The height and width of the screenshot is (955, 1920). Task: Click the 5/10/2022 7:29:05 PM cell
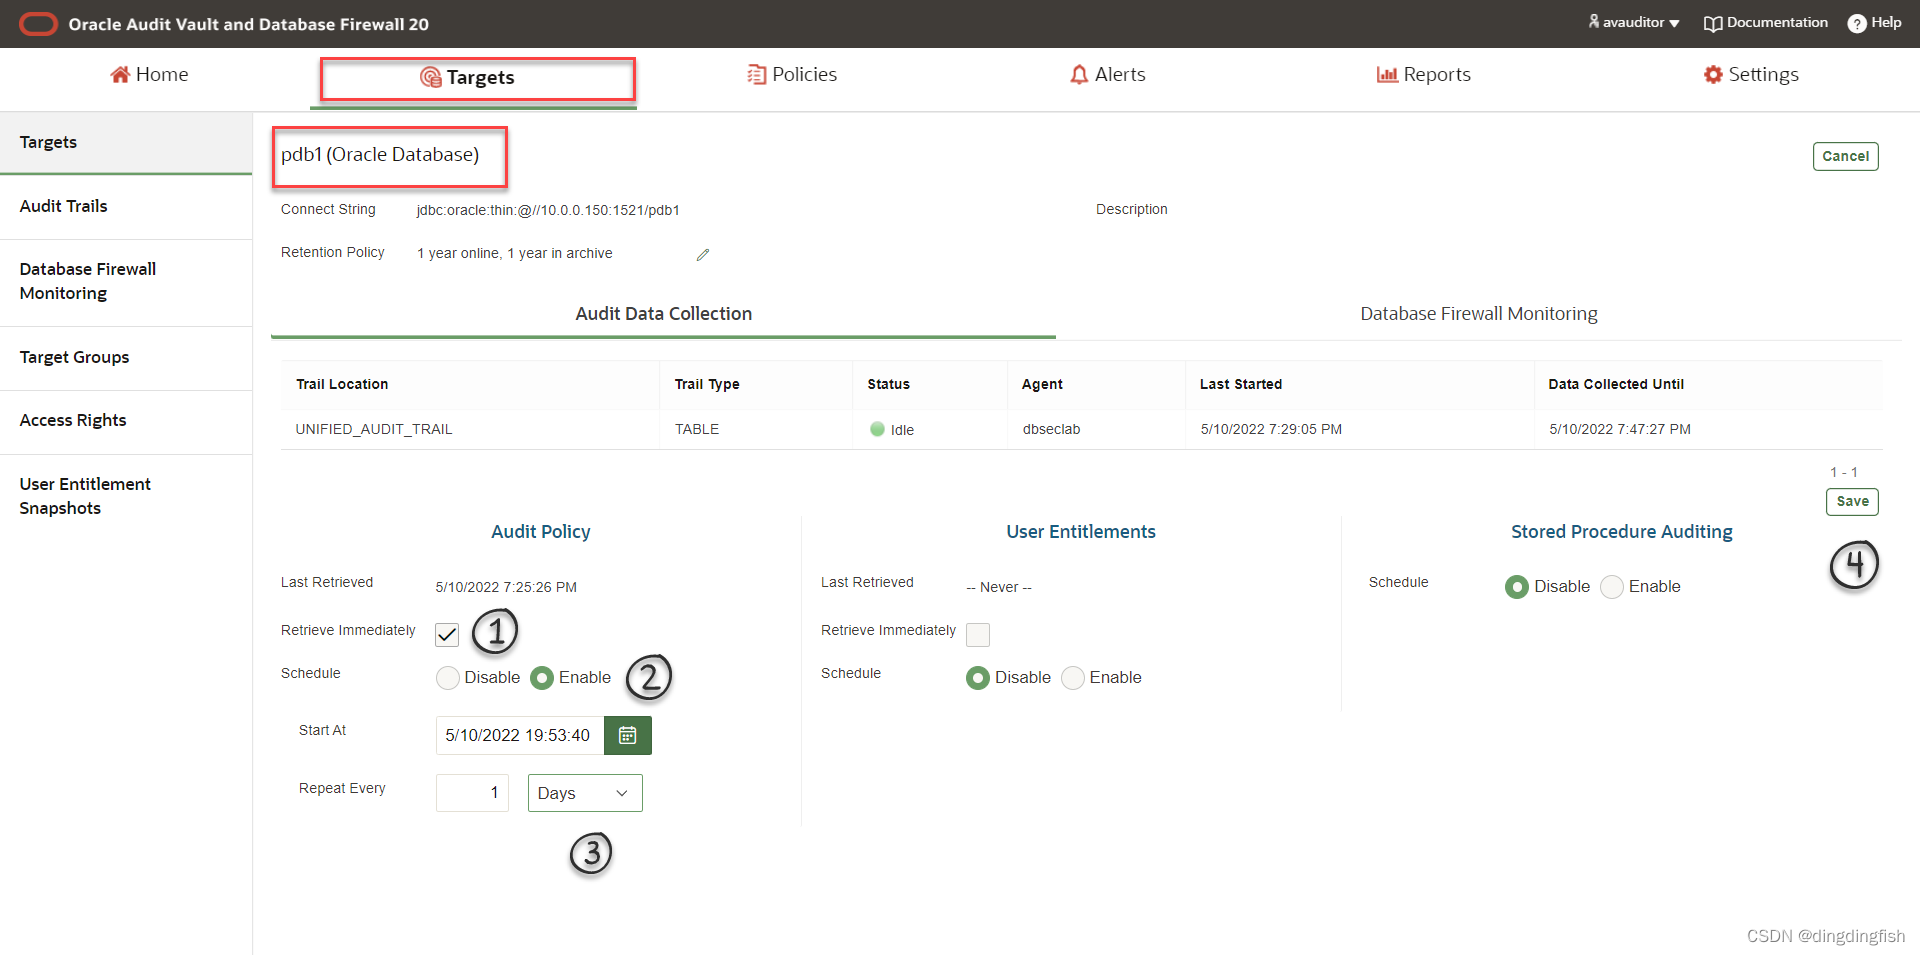coord(1271,429)
